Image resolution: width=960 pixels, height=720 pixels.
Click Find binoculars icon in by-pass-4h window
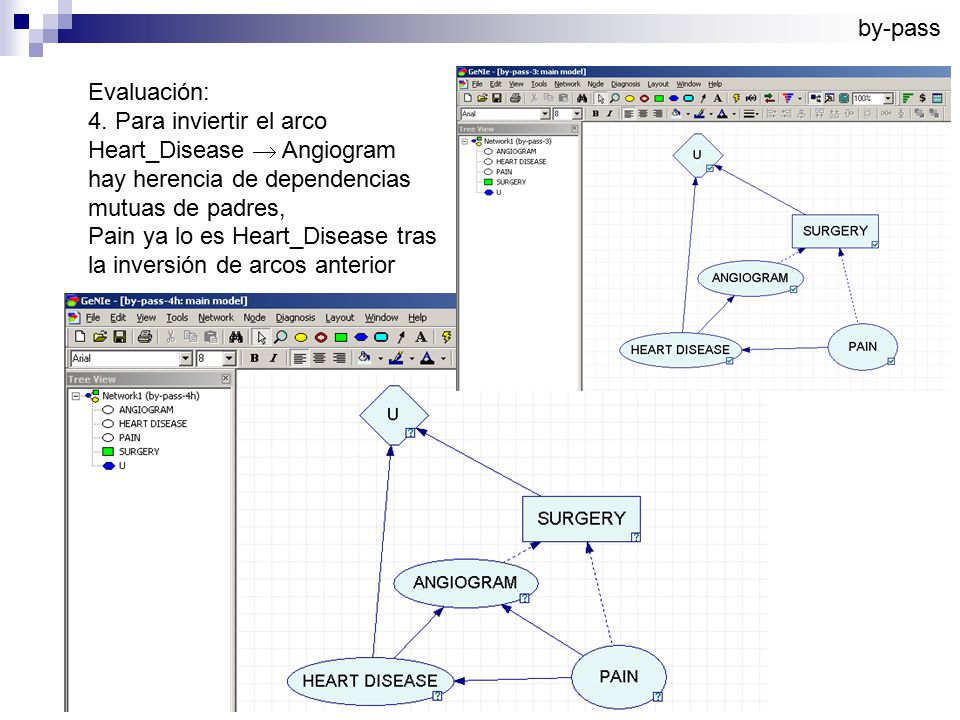(x=236, y=337)
